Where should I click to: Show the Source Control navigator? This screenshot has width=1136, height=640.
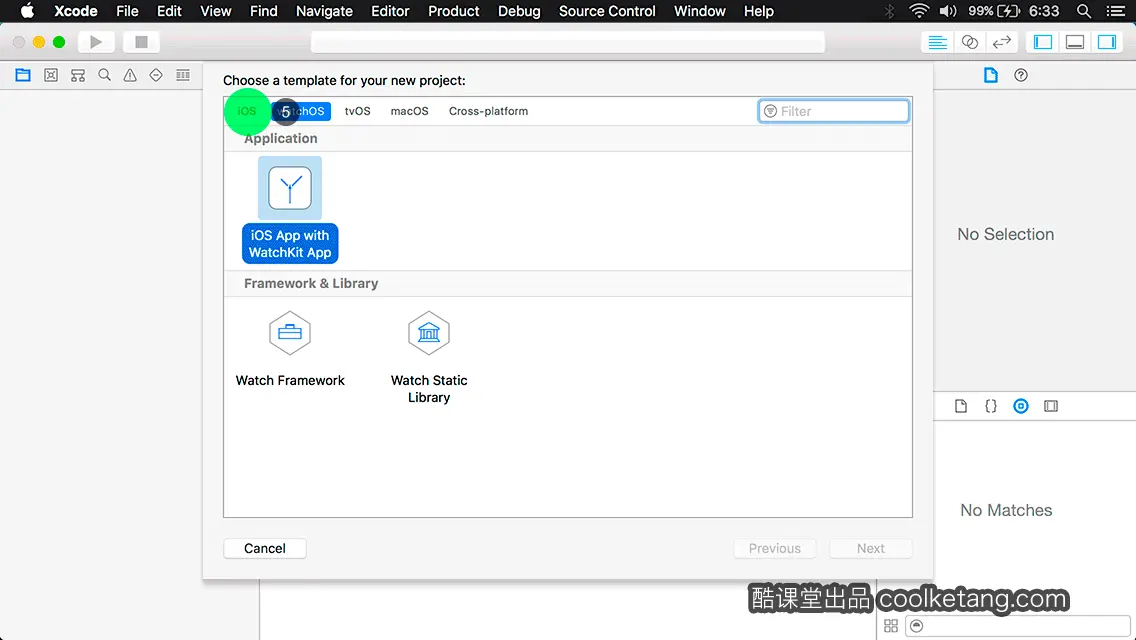pyautogui.click(x=51, y=75)
